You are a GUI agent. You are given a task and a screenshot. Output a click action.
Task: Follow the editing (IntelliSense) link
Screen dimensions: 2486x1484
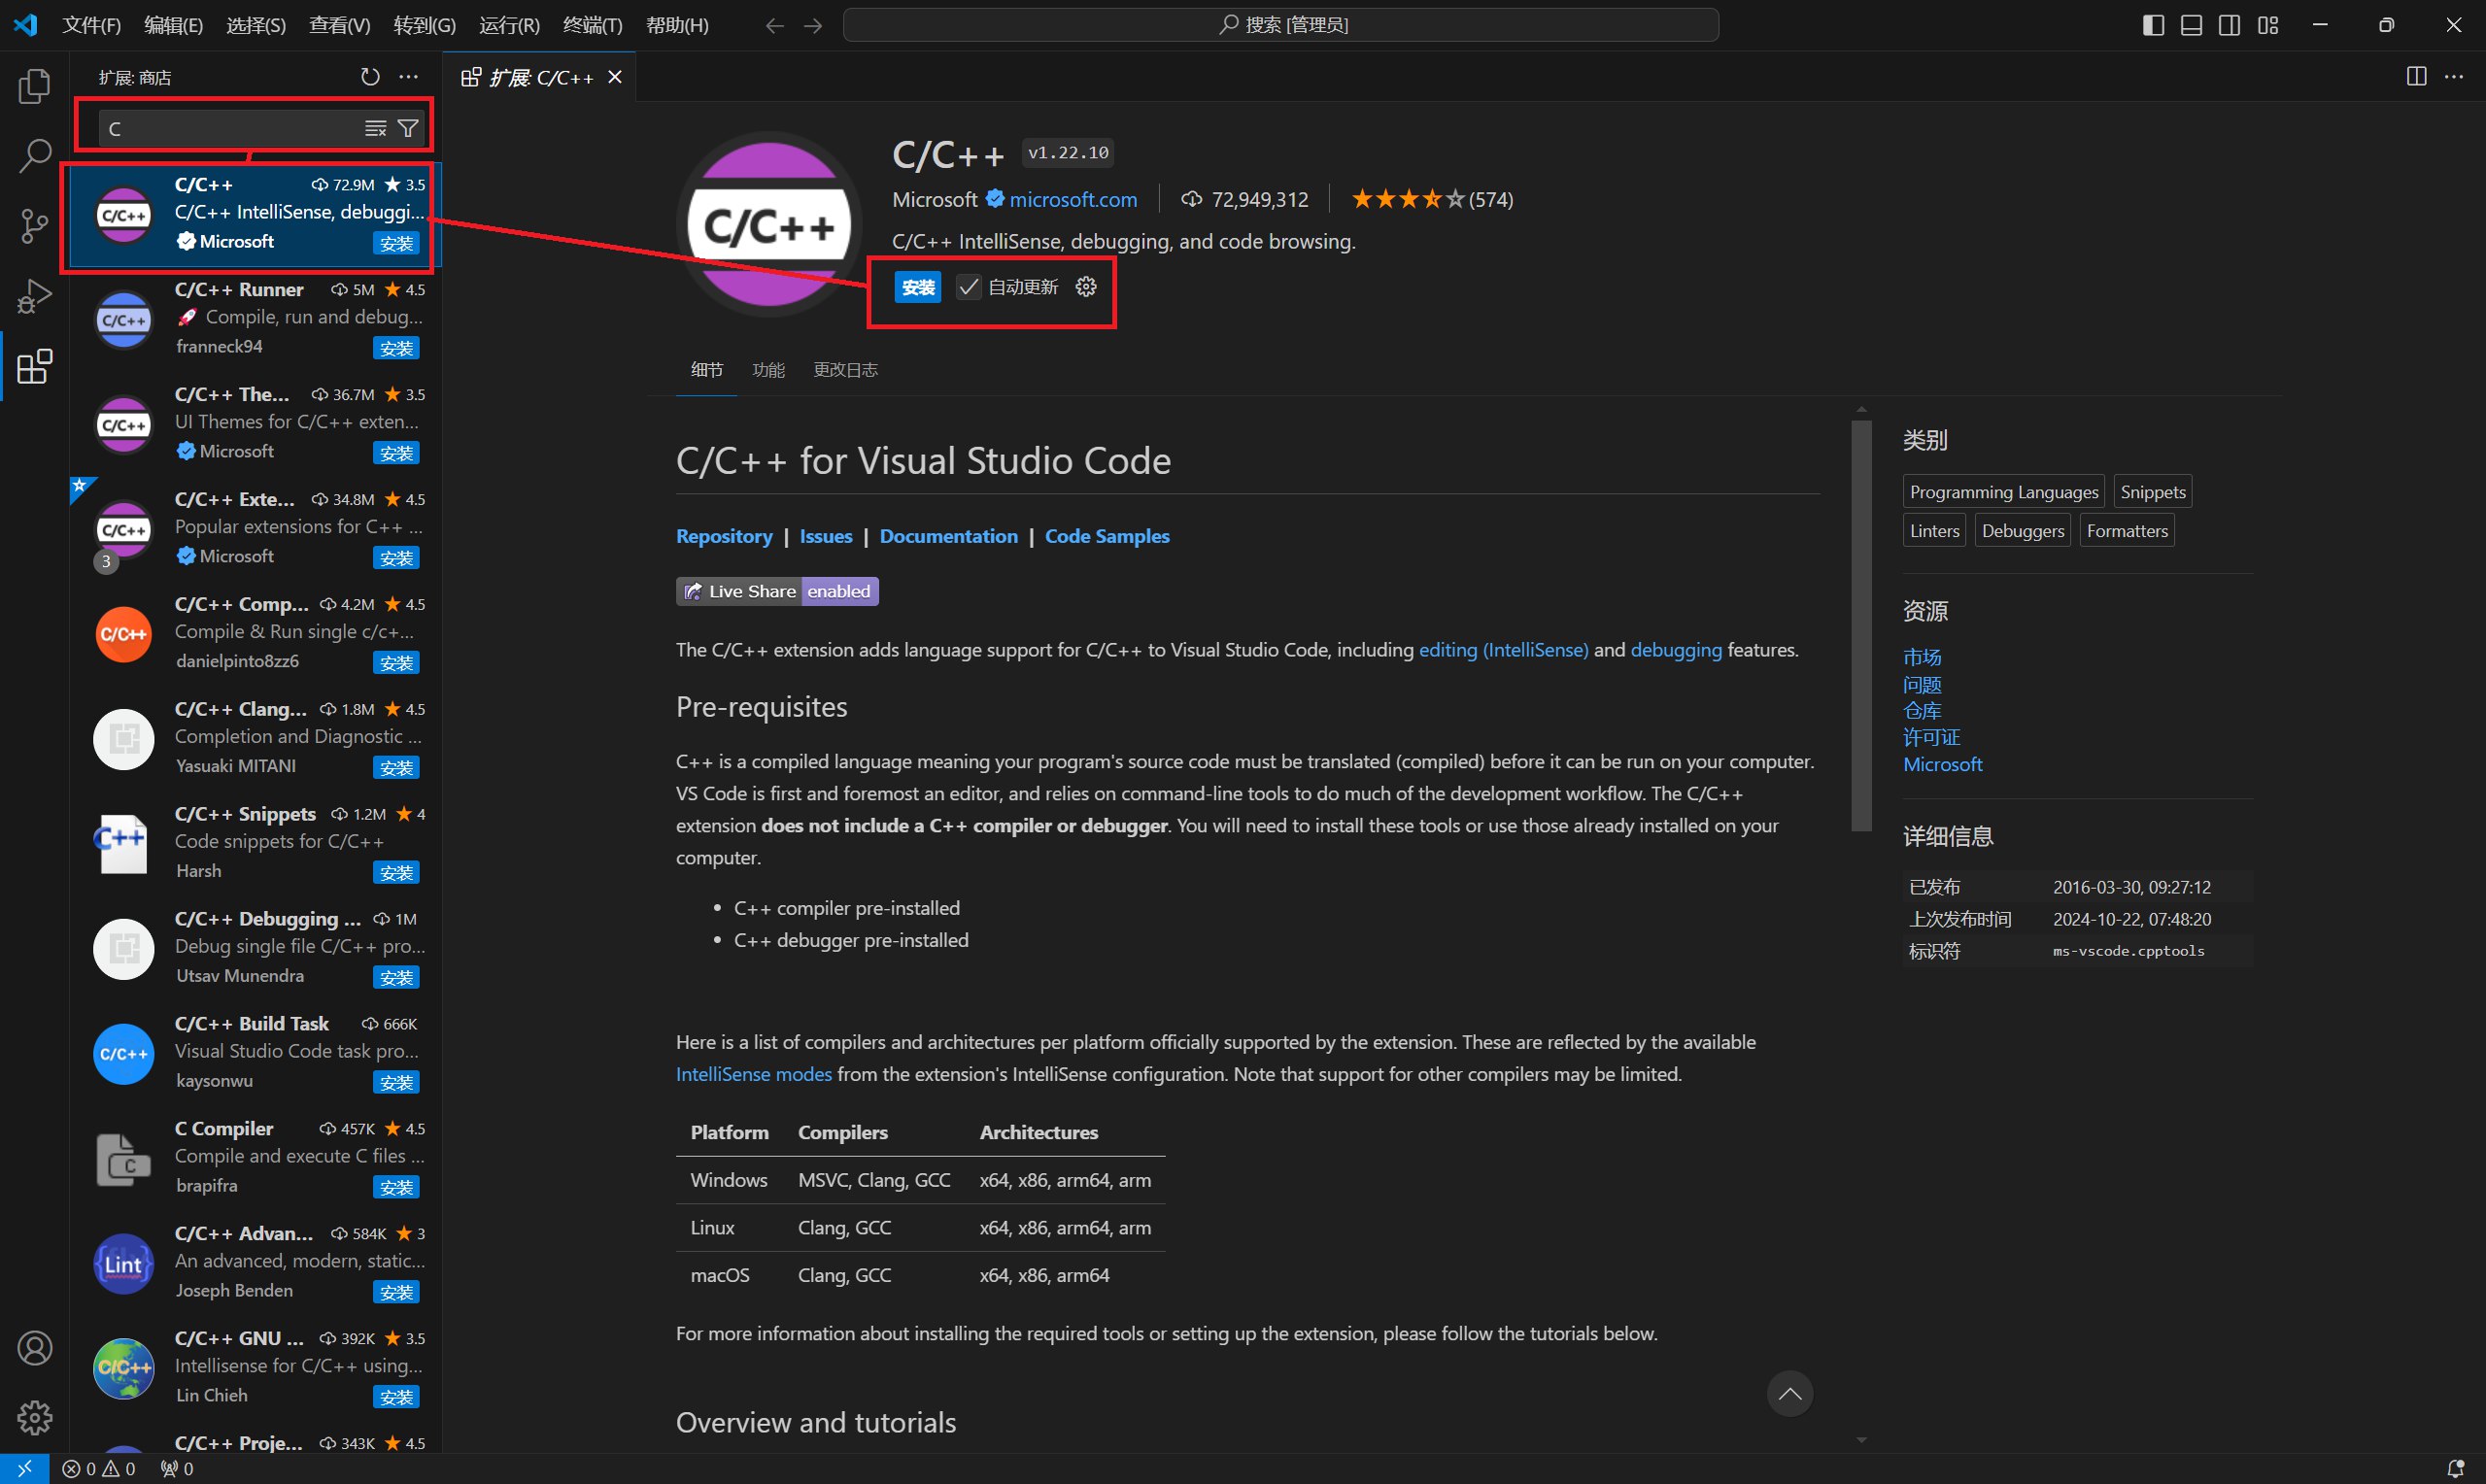point(1503,650)
